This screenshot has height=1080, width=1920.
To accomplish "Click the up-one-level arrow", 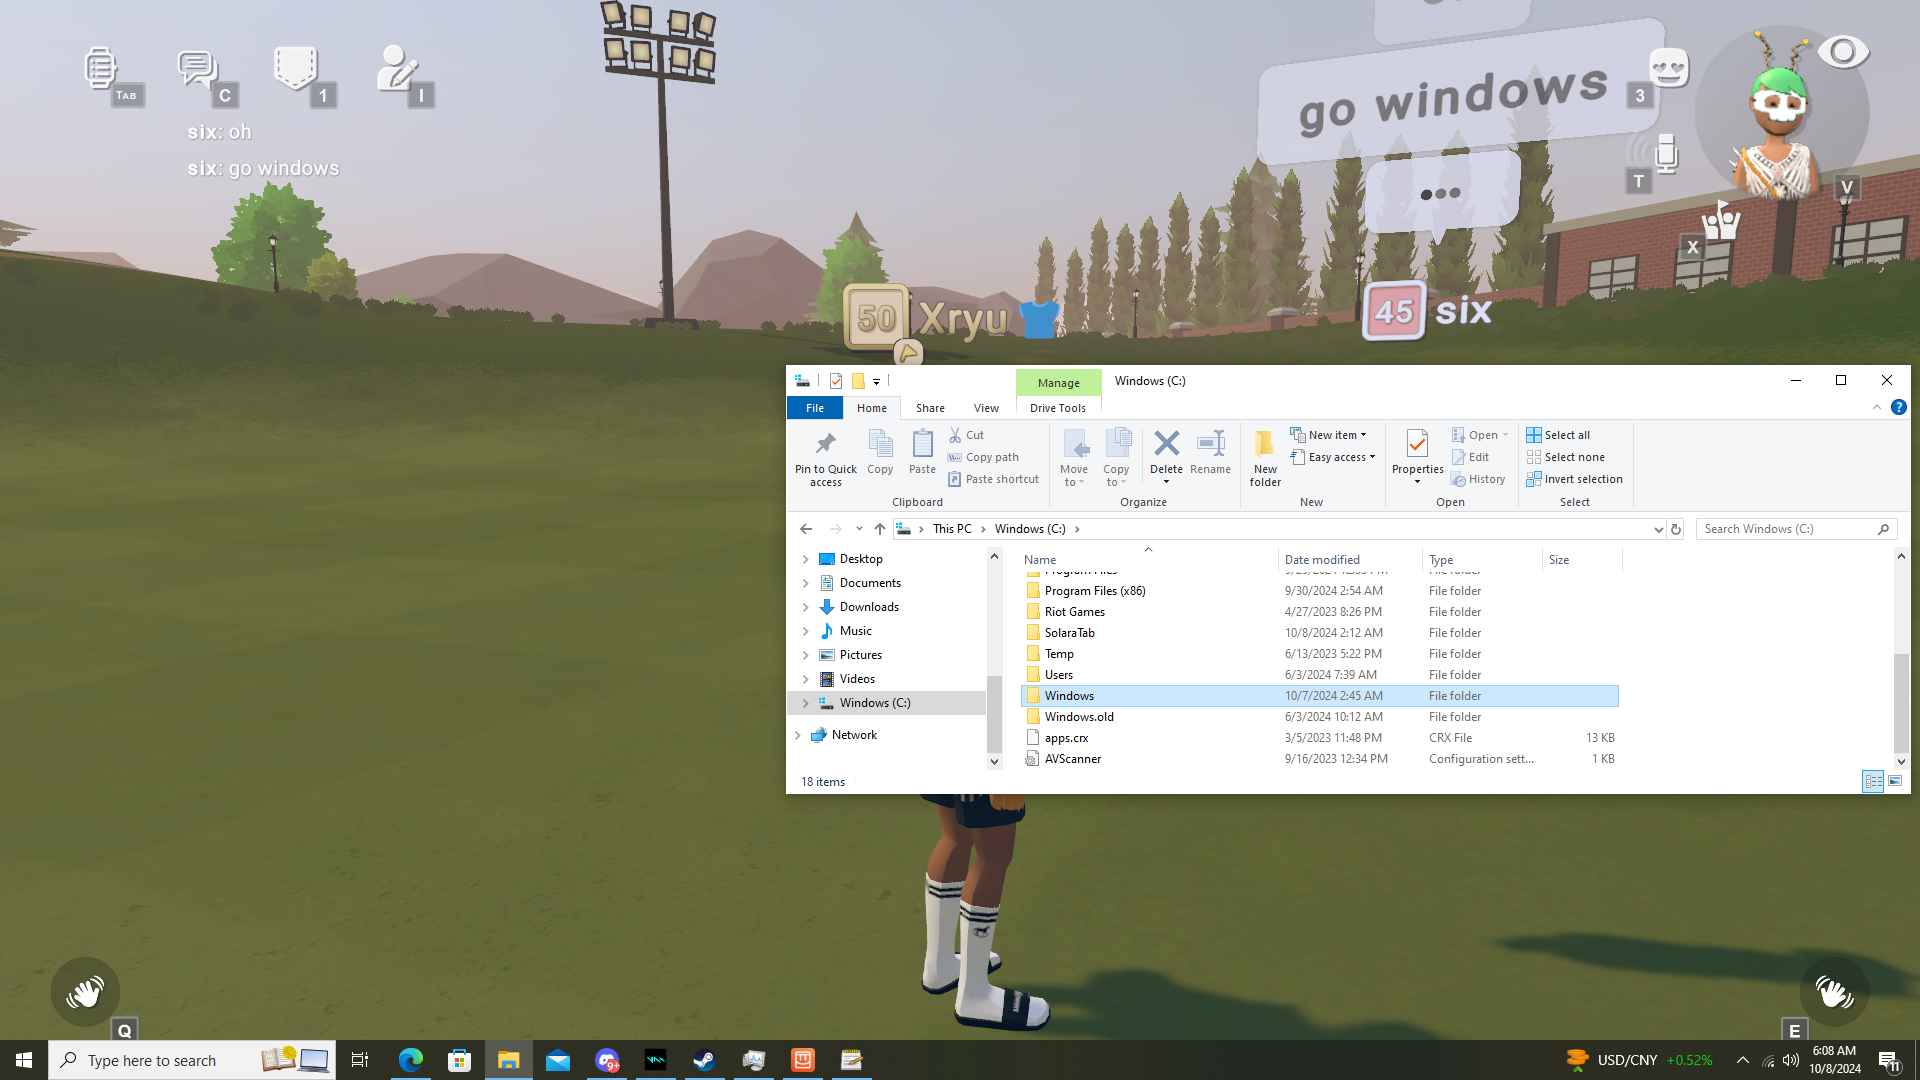I will pos(880,529).
